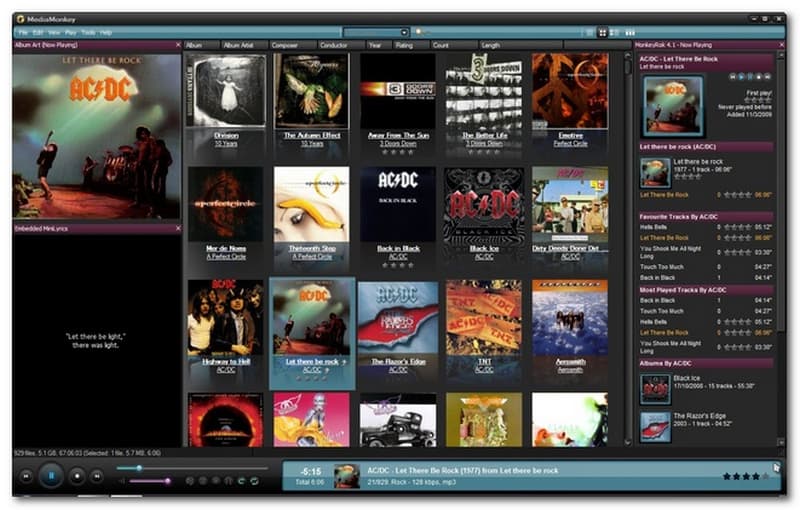
Task: Open the Tools menu
Action: [88, 33]
